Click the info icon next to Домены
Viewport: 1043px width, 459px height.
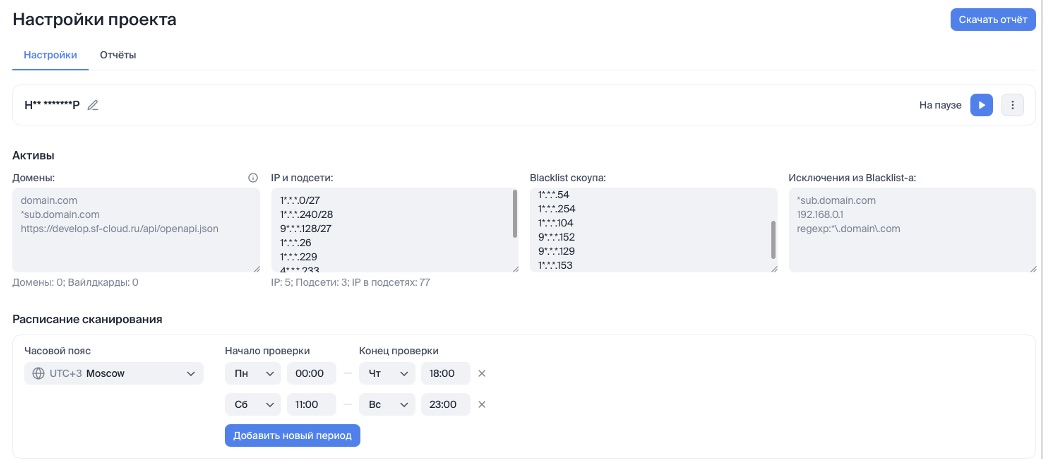[x=253, y=178]
